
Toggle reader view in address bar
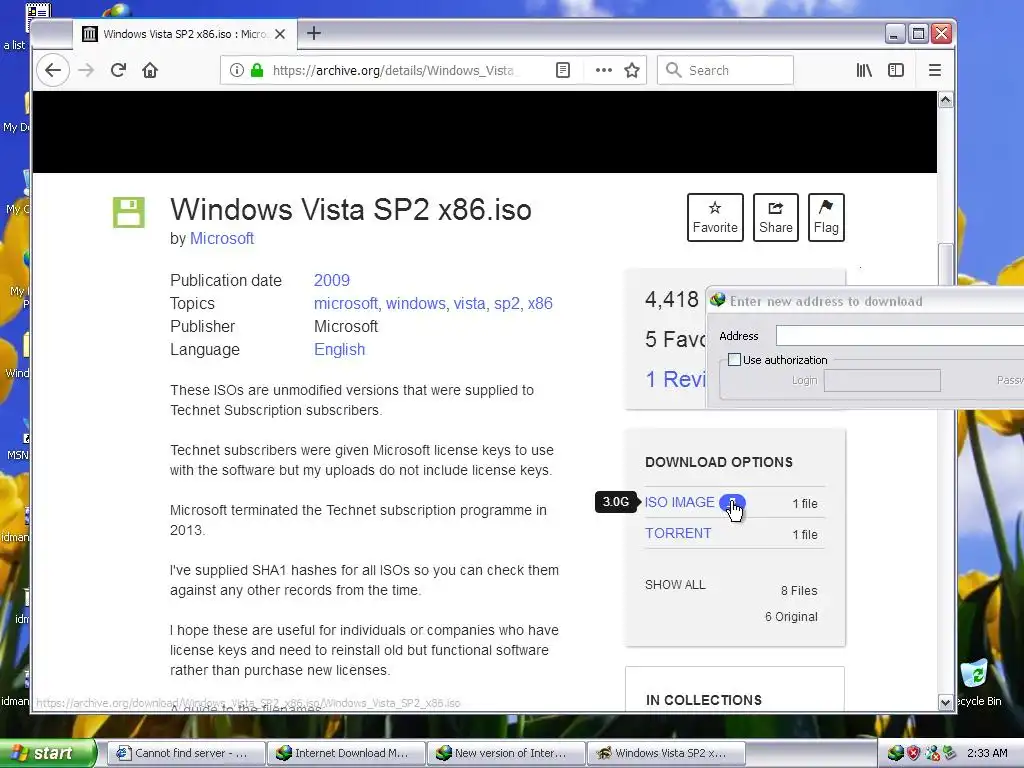(563, 70)
